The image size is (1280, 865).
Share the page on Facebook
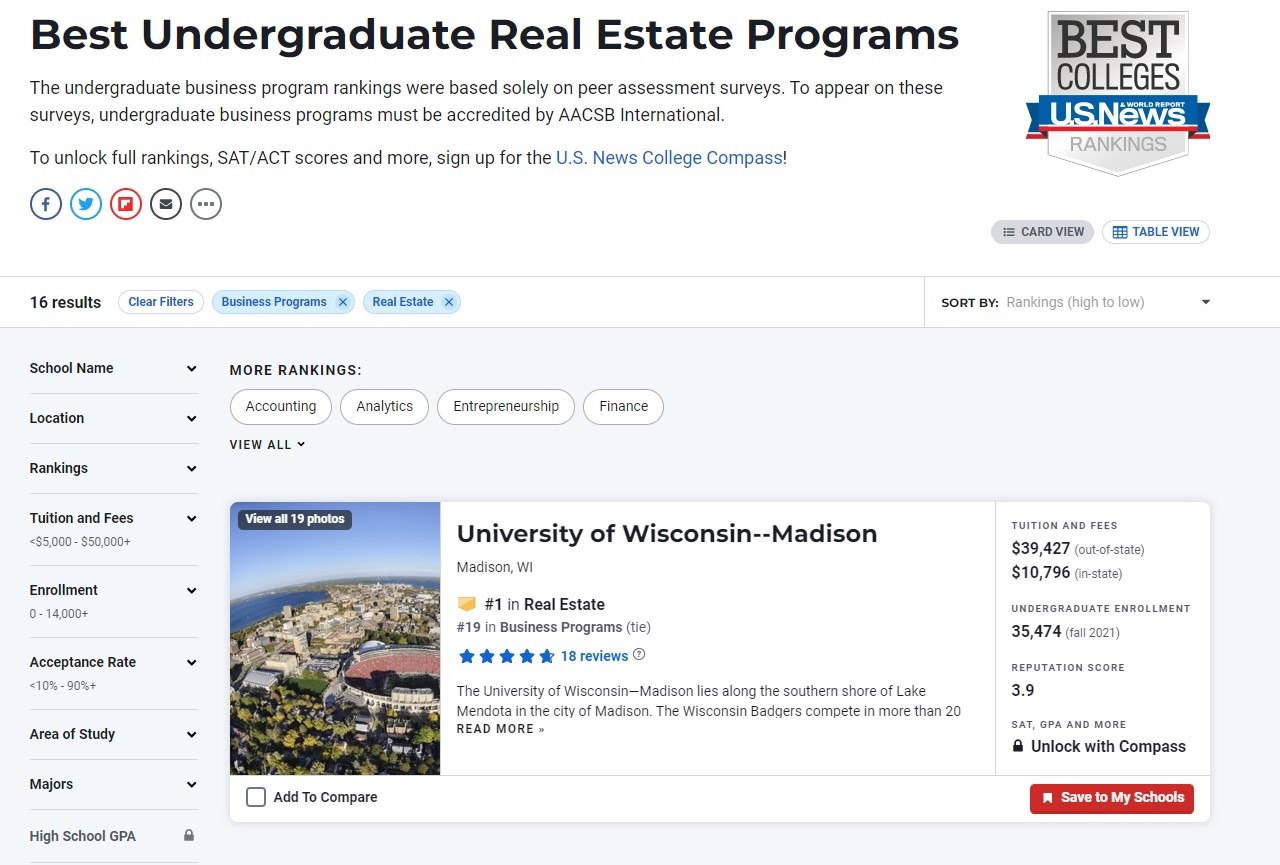(x=45, y=204)
